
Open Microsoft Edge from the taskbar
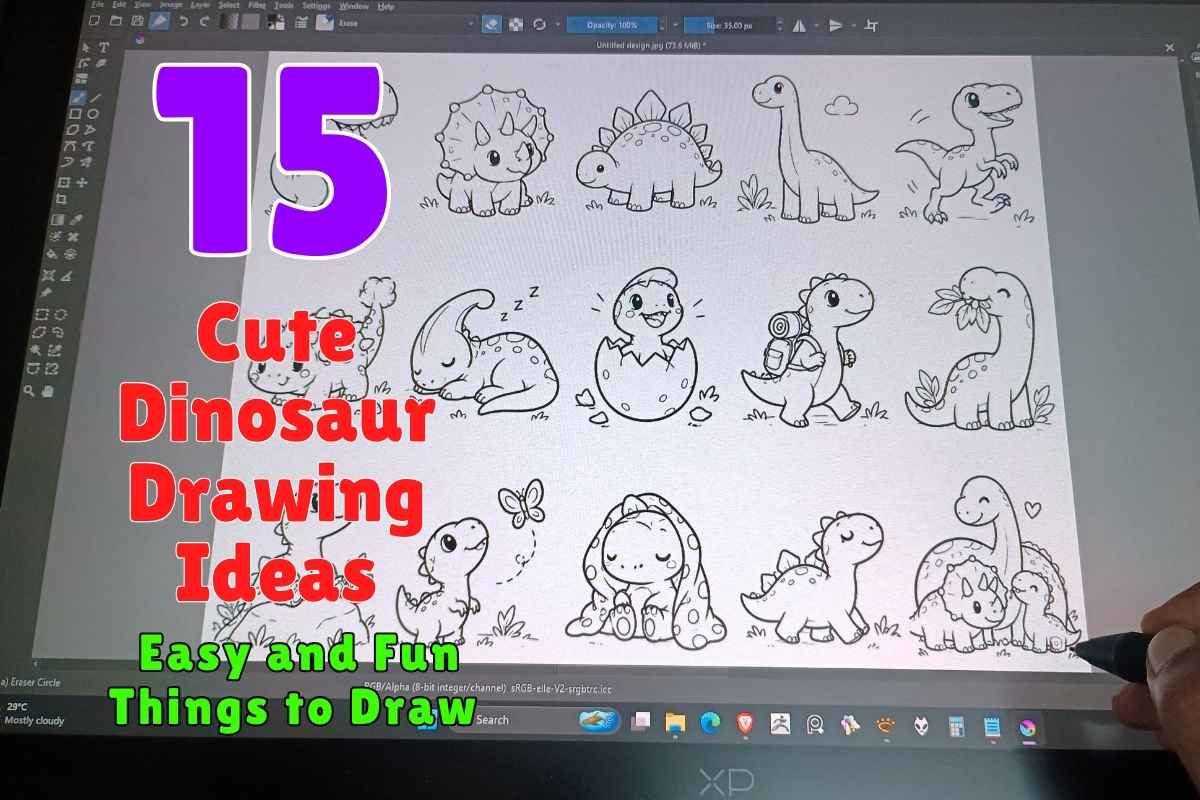point(711,723)
